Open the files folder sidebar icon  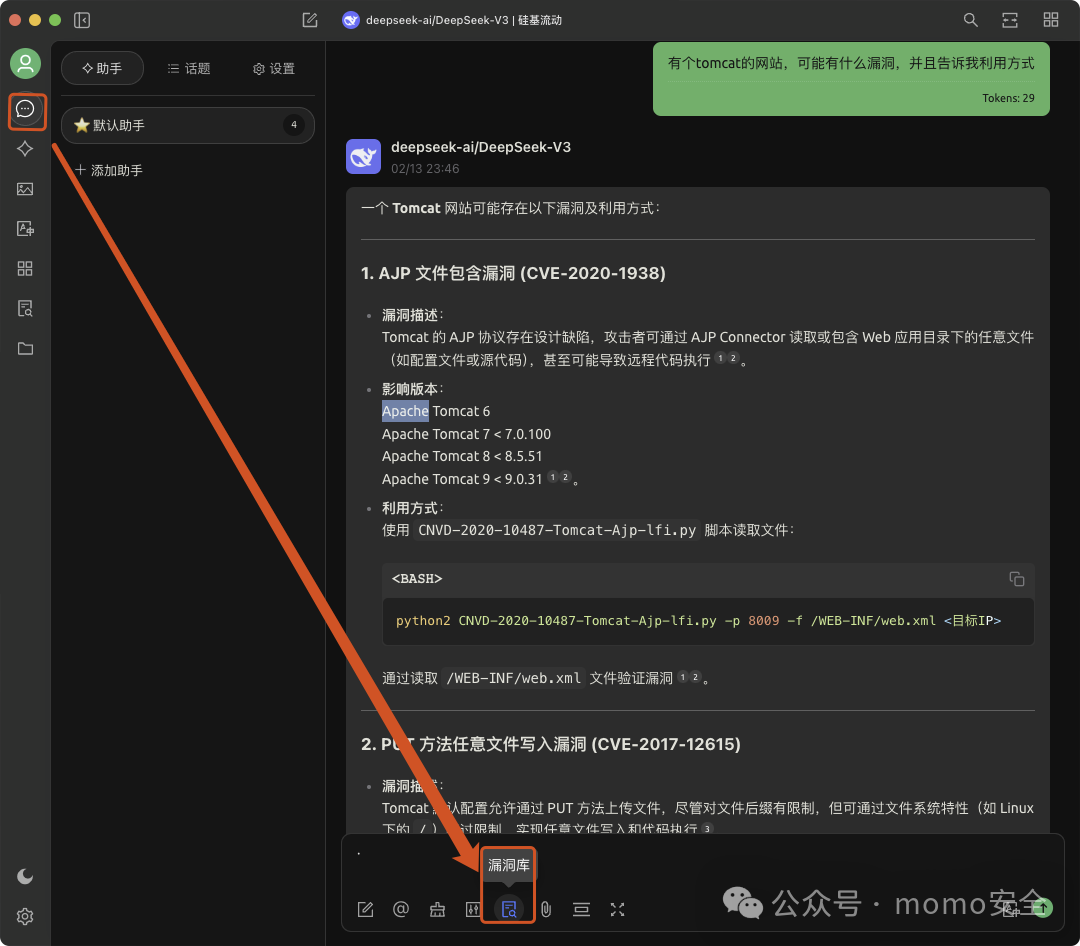tap(25, 349)
